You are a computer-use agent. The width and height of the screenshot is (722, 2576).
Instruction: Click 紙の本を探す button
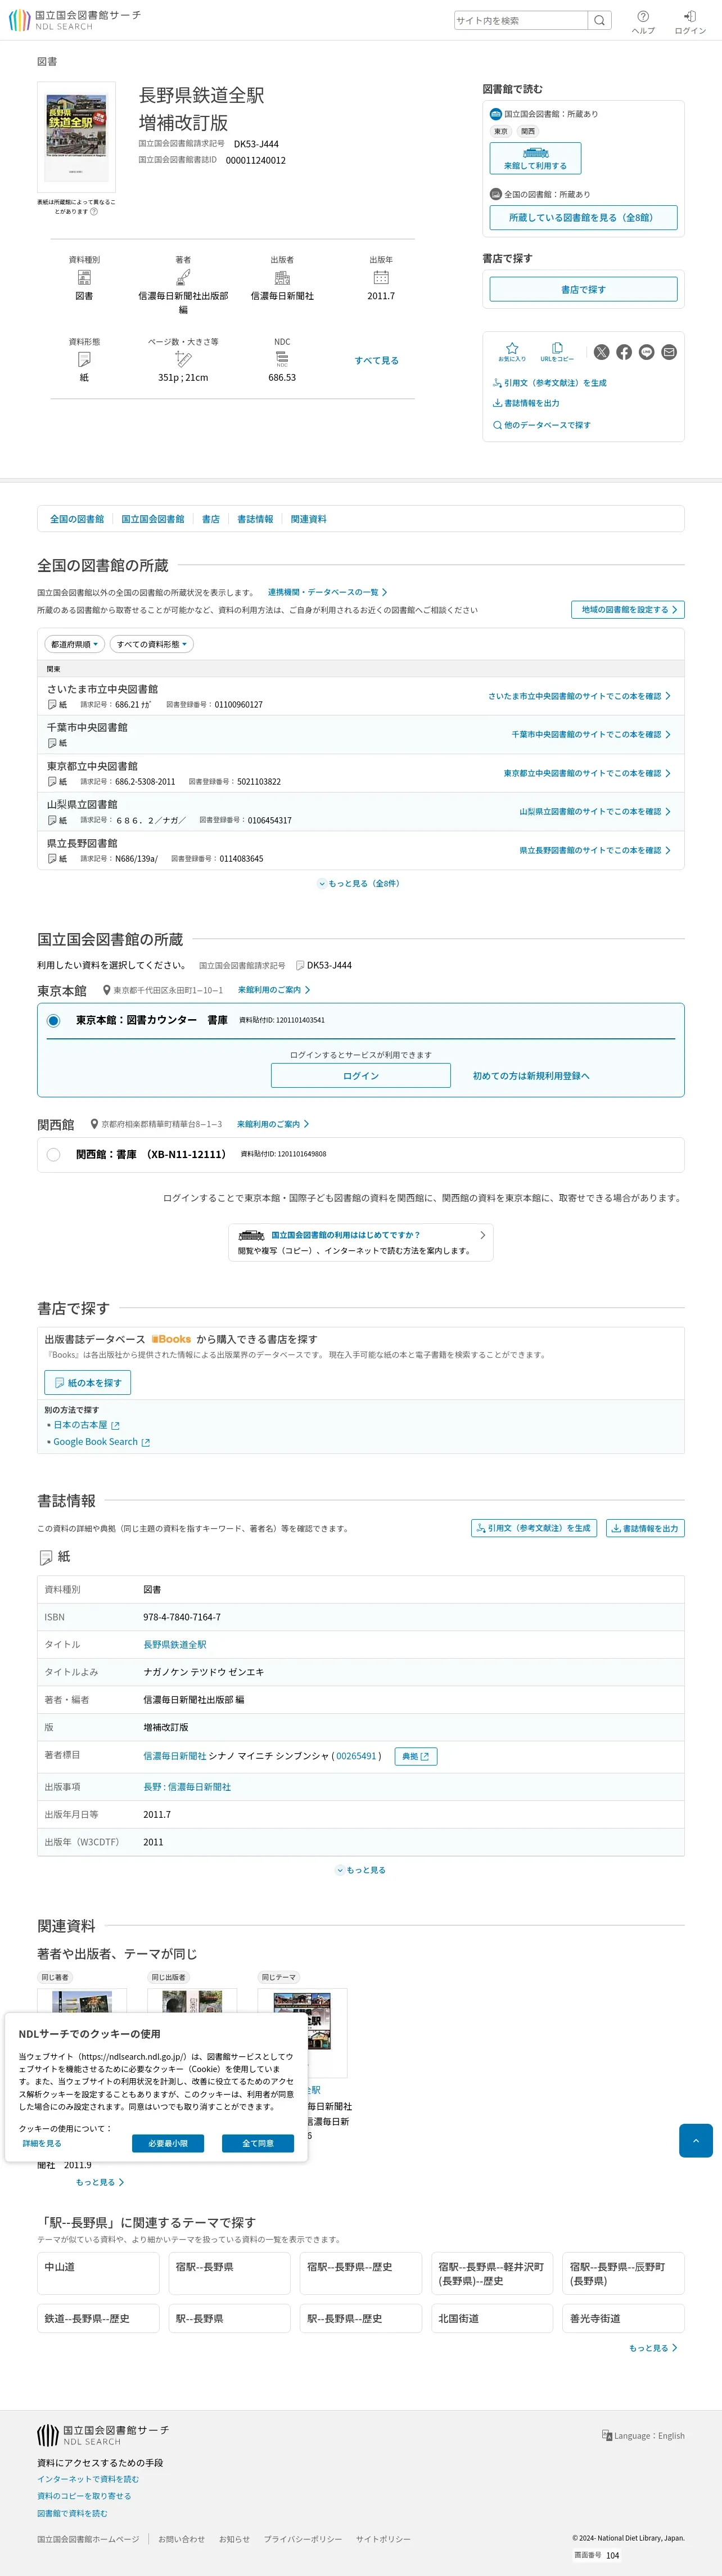tap(87, 1383)
